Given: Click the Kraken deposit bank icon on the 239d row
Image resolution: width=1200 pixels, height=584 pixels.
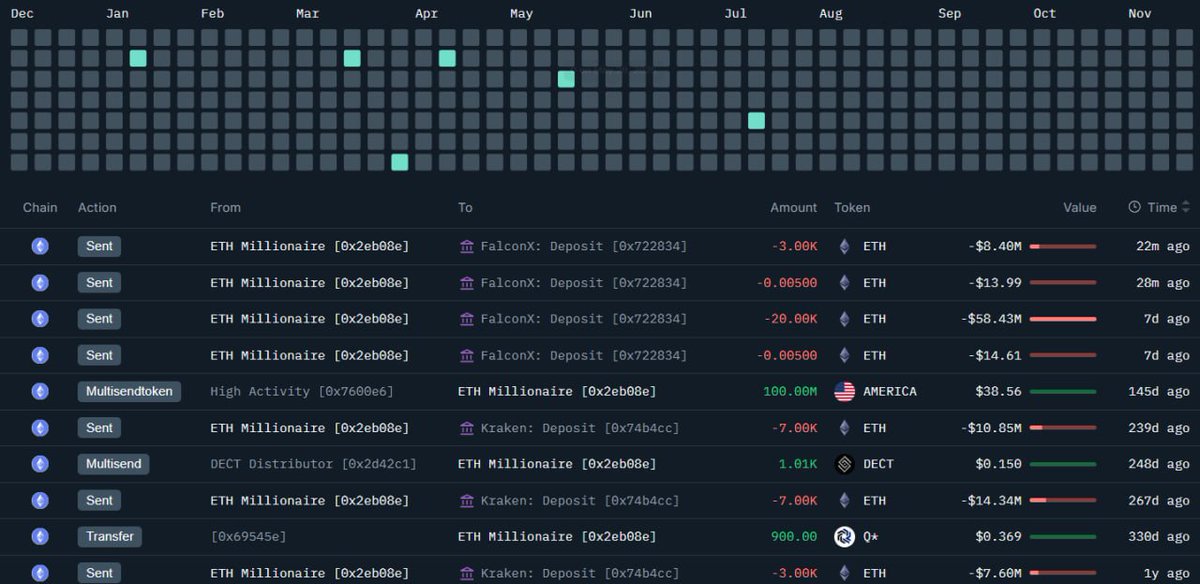Looking at the screenshot, I should coord(467,427).
